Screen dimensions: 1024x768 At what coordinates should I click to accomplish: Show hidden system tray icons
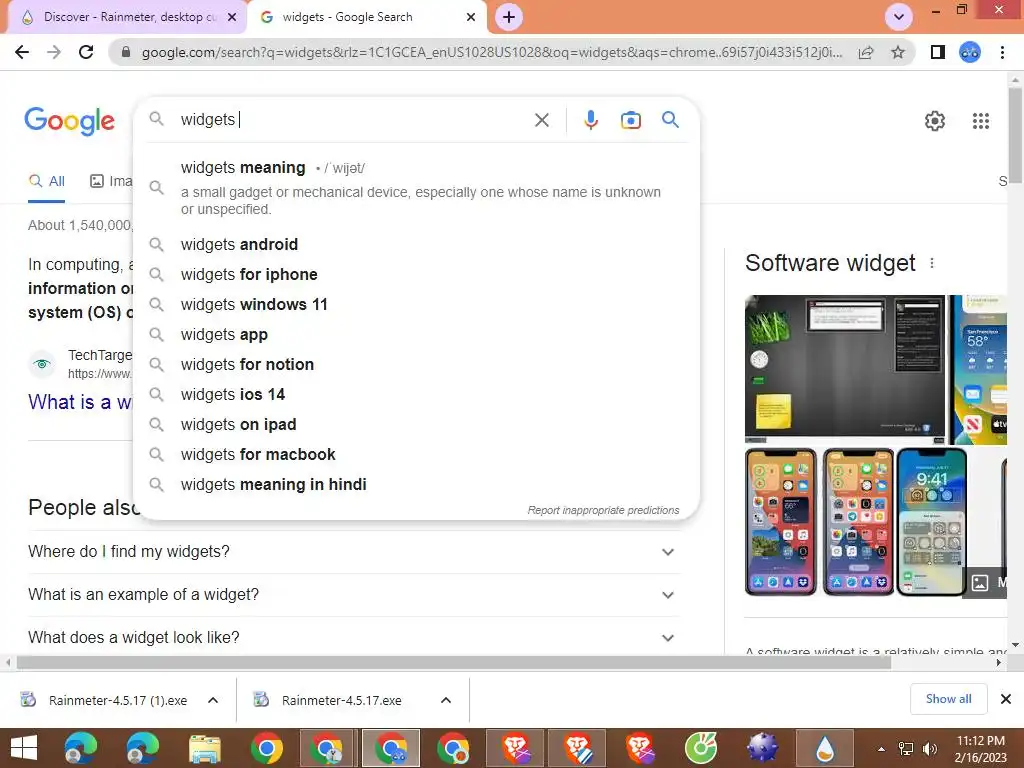click(x=881, y=749)
